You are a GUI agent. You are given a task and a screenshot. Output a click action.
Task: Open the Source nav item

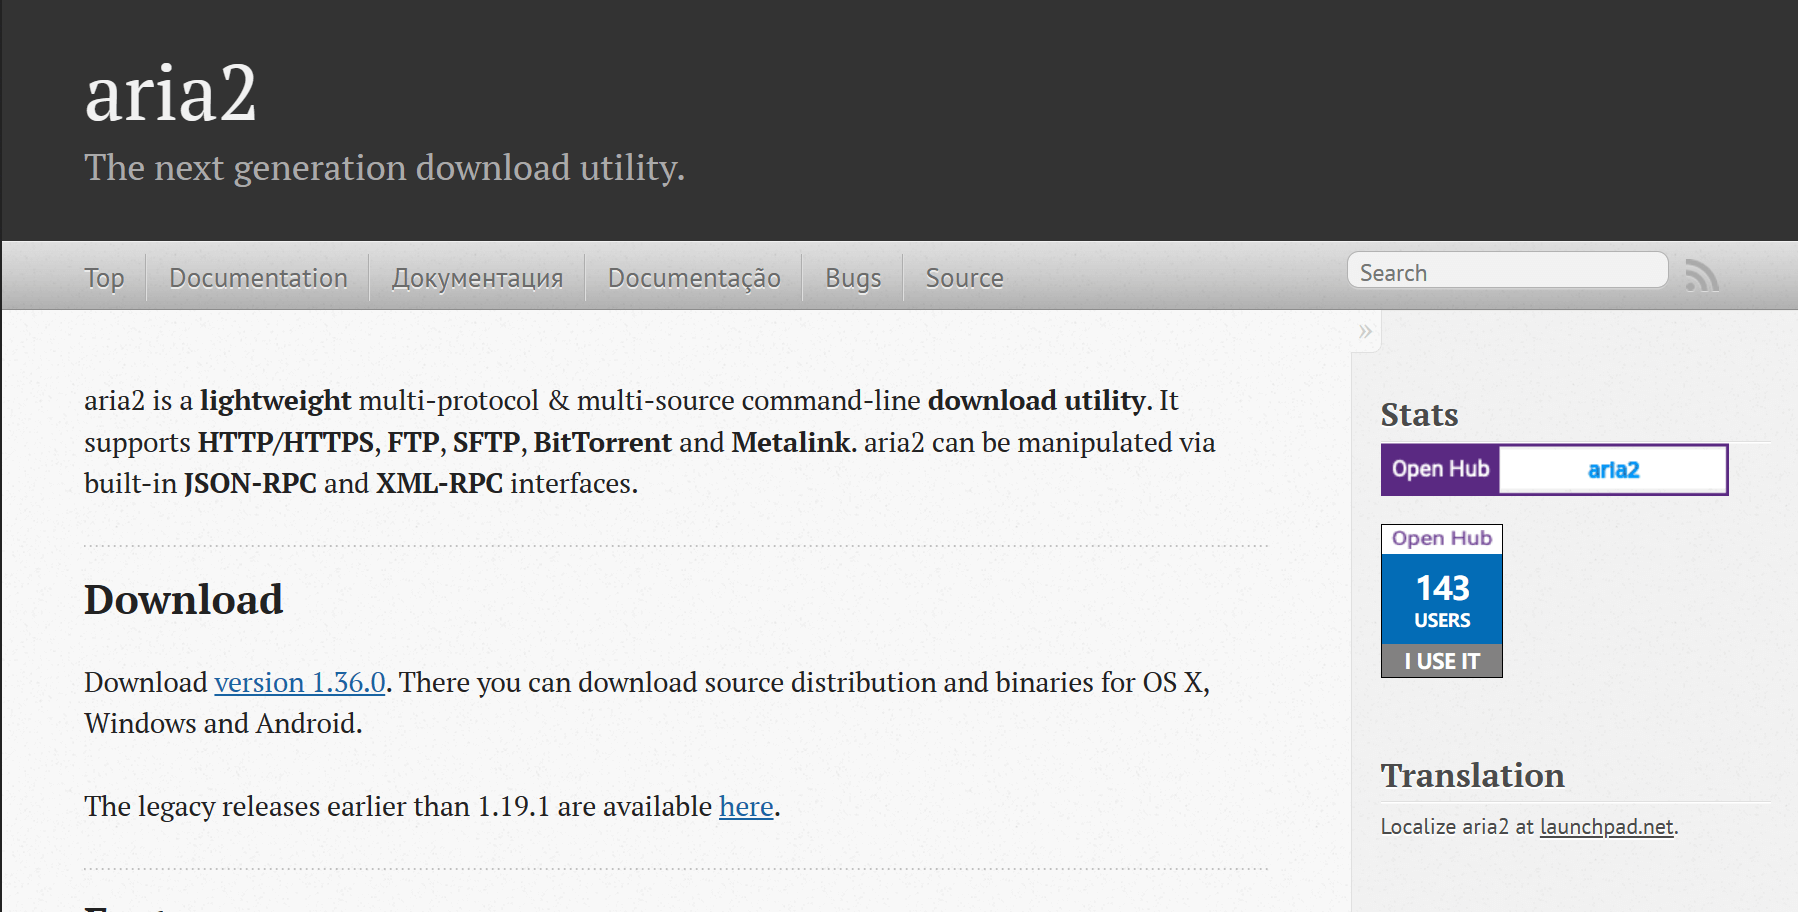(x=964, y=278)
